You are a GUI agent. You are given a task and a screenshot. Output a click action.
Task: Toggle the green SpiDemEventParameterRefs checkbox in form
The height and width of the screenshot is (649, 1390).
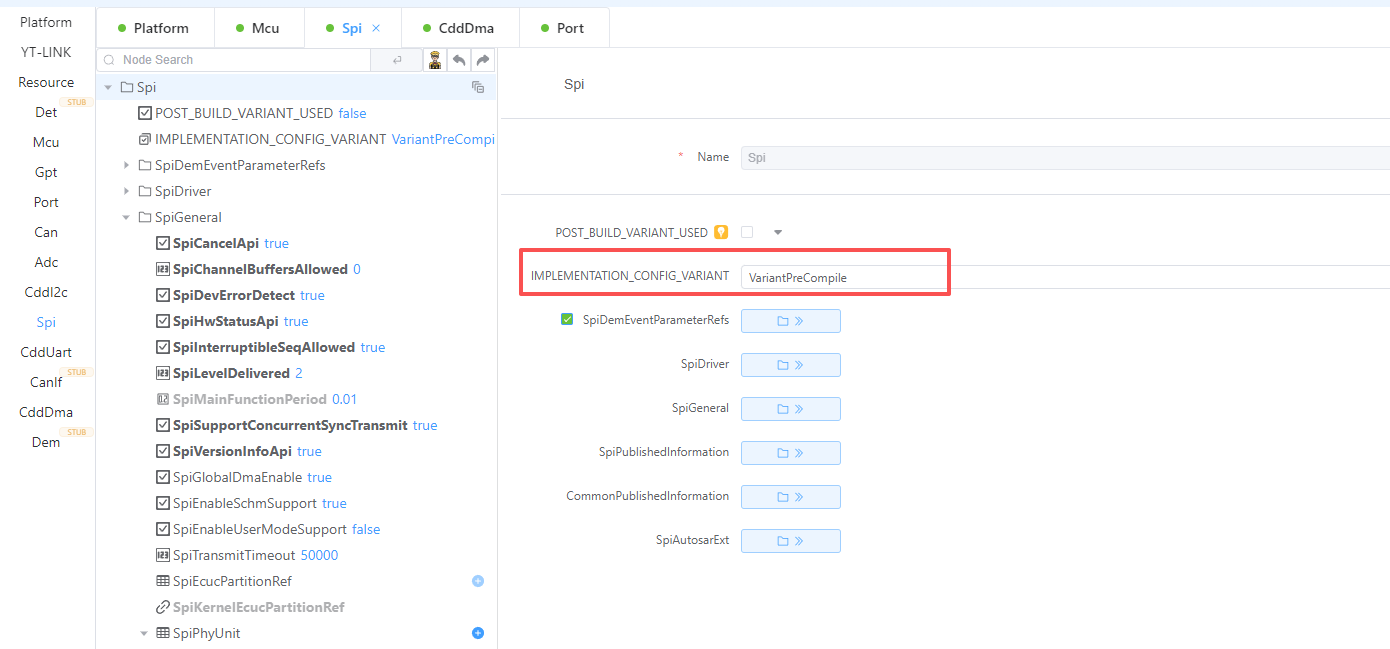click(567, 320)
